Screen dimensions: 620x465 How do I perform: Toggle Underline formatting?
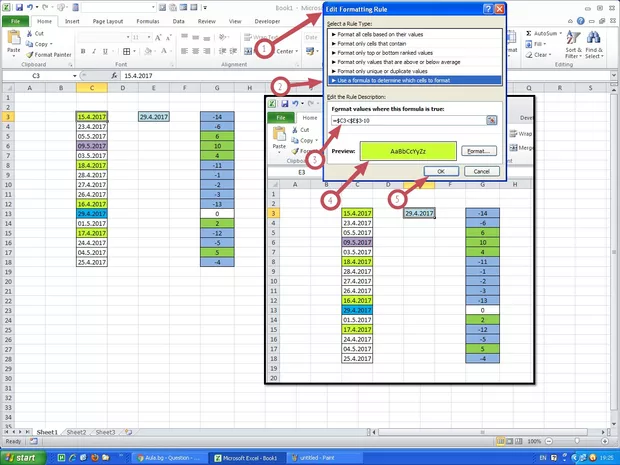click(x=105, y=51)
